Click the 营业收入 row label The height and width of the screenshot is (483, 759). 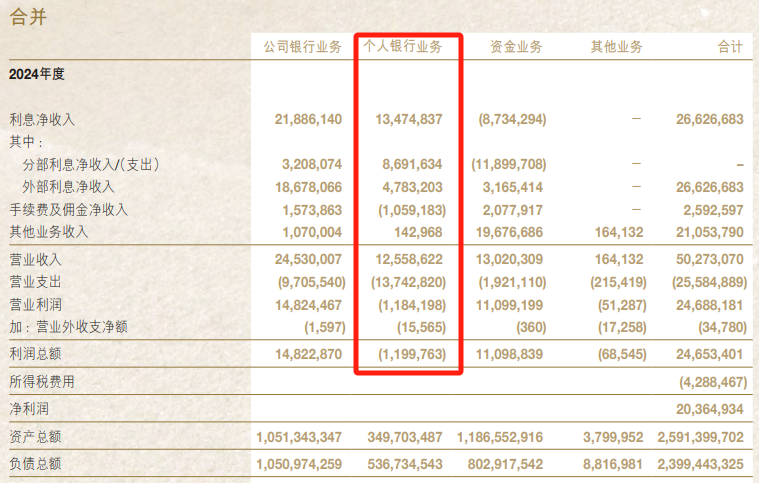pos(35,260)
